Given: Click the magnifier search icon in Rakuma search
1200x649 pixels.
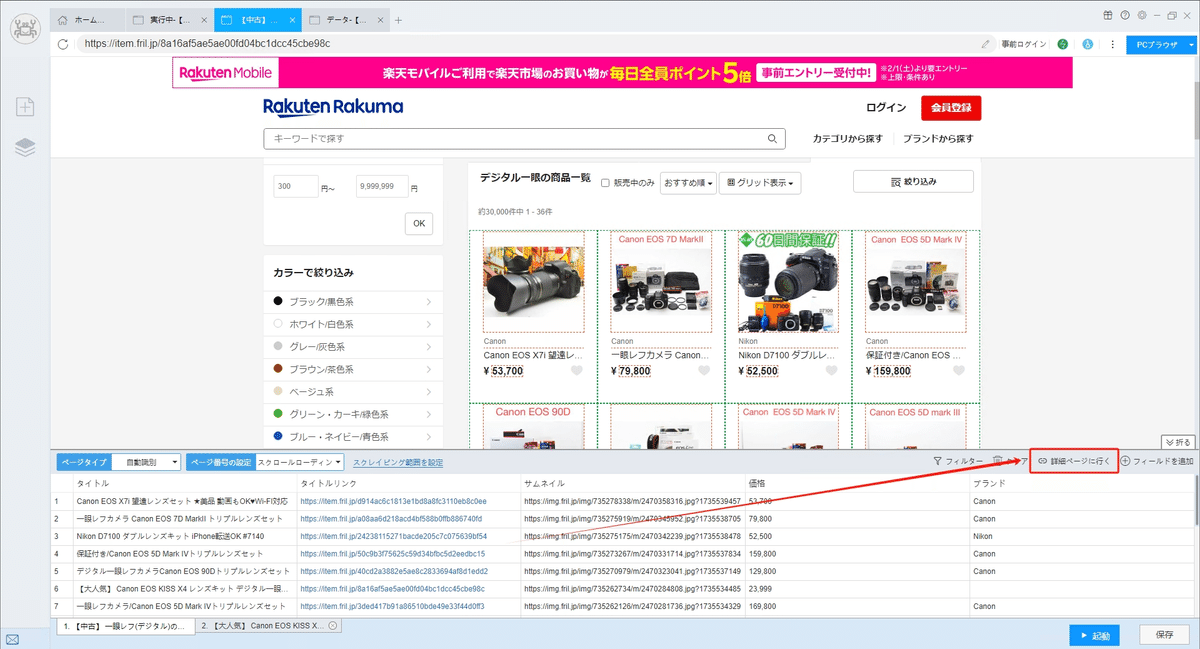Looking at the screenshot, I should tap(772, 139).
